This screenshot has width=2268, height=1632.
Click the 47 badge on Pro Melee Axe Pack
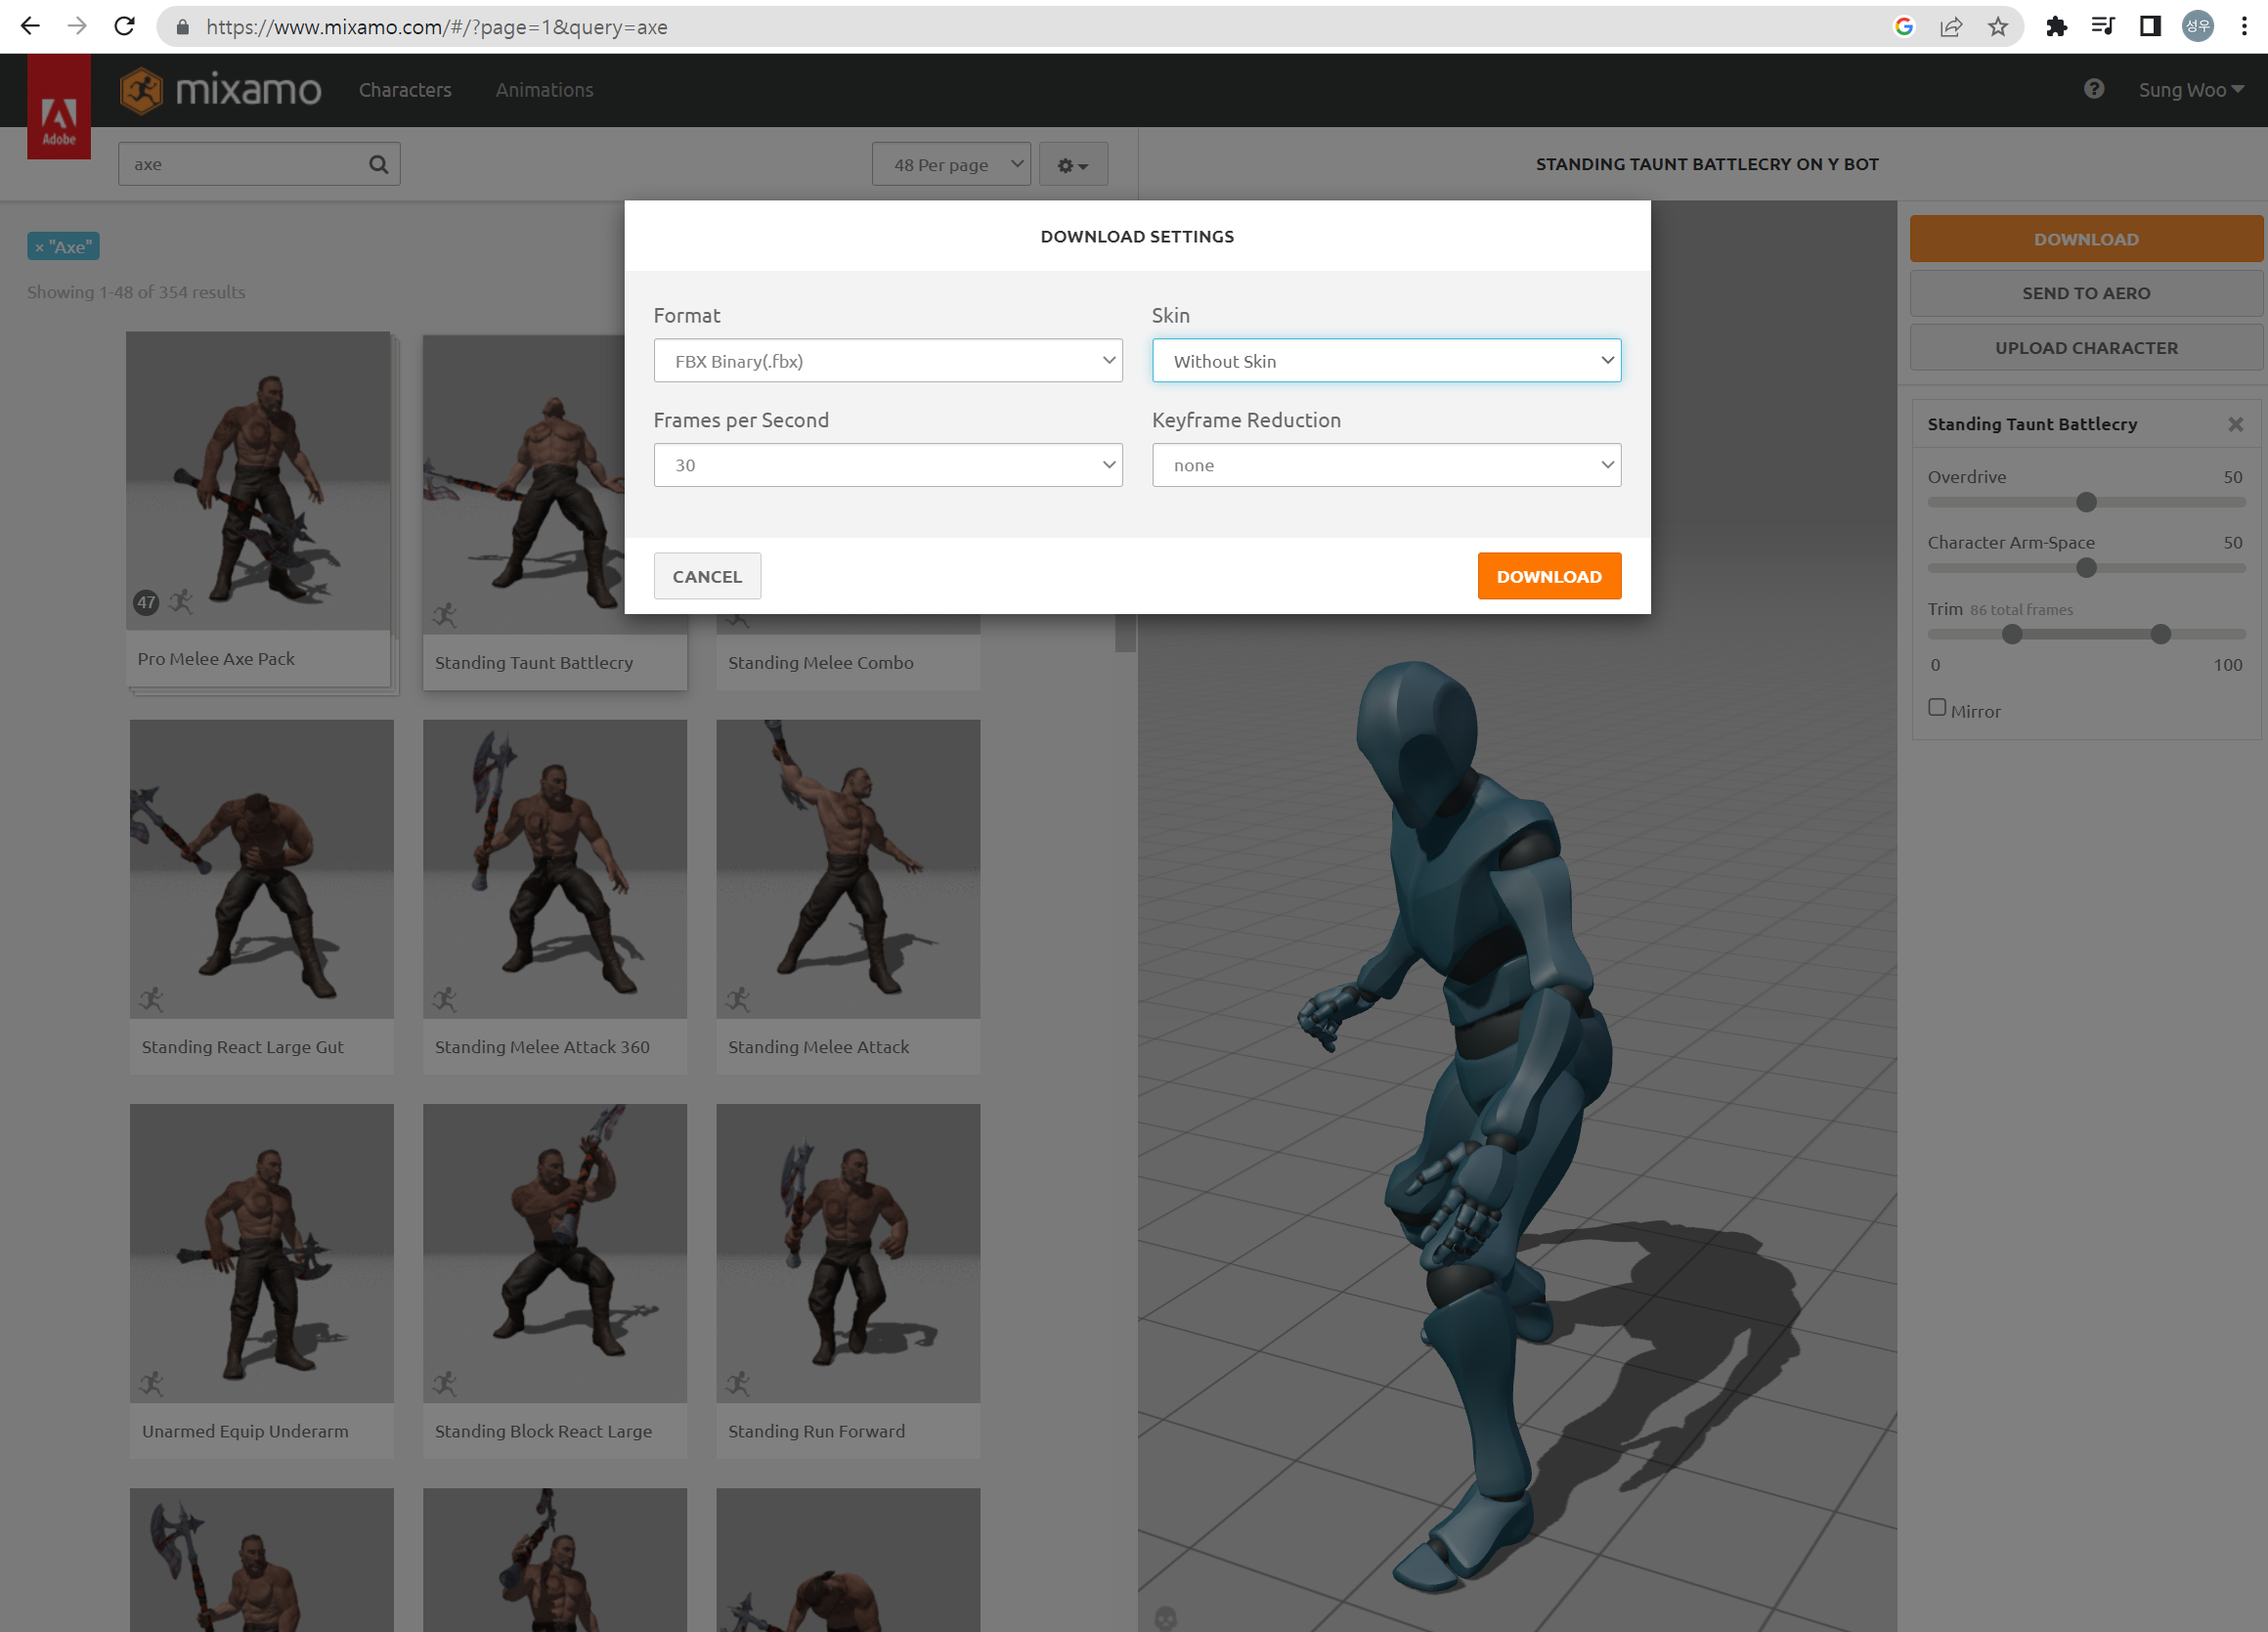click(x=146, y=602)
